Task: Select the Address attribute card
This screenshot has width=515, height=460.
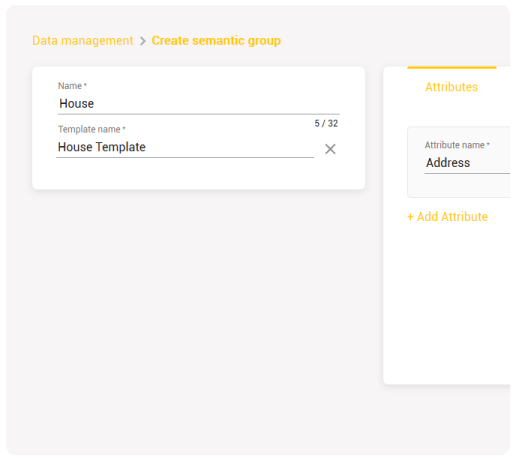Action: click(x=459, y=162)
